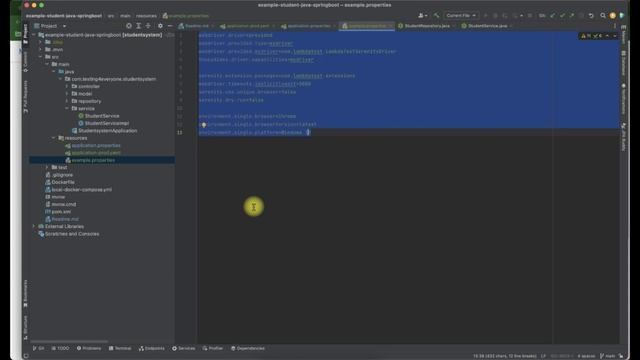
Task: Click the Rollback undo arrow icon
Action: 591,16
